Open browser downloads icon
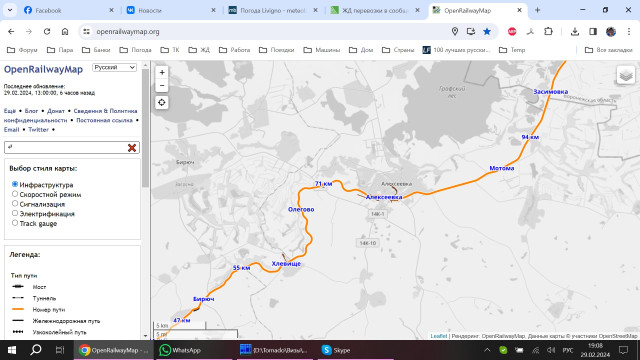The image size is (640, 360). (x=575, y=31)
